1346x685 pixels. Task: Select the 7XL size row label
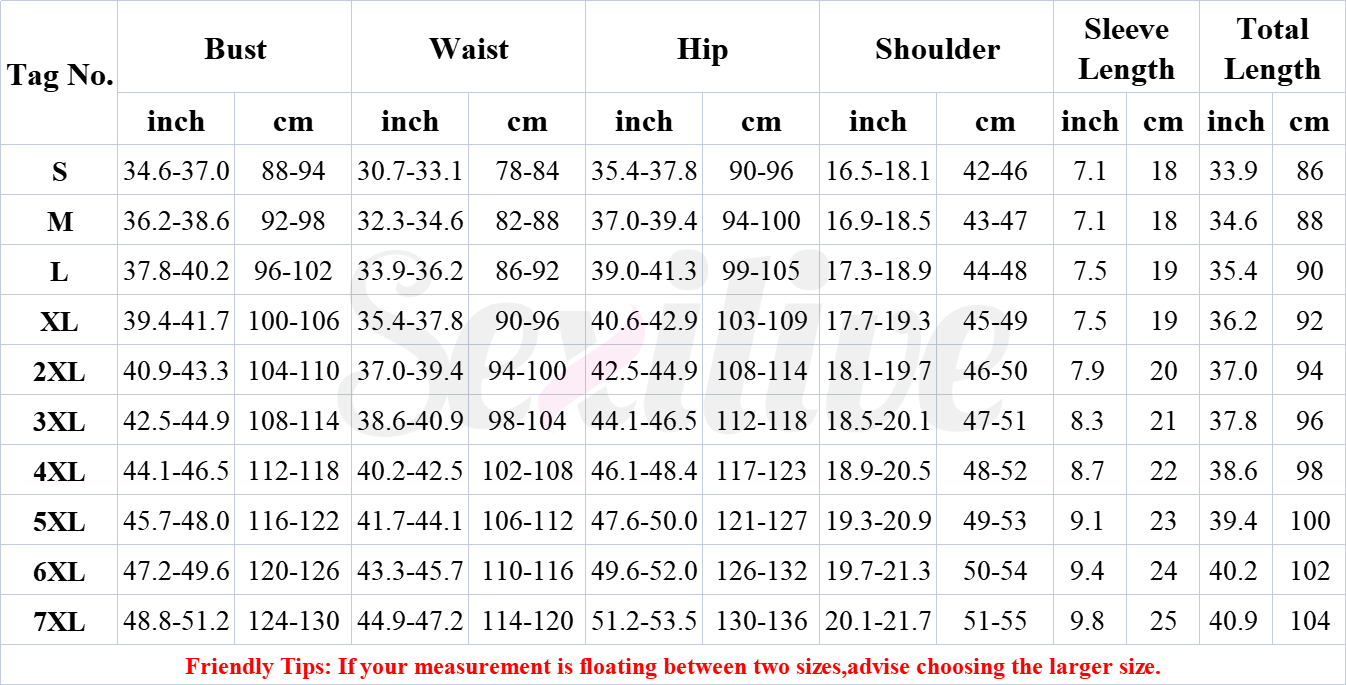coord(60,622)
